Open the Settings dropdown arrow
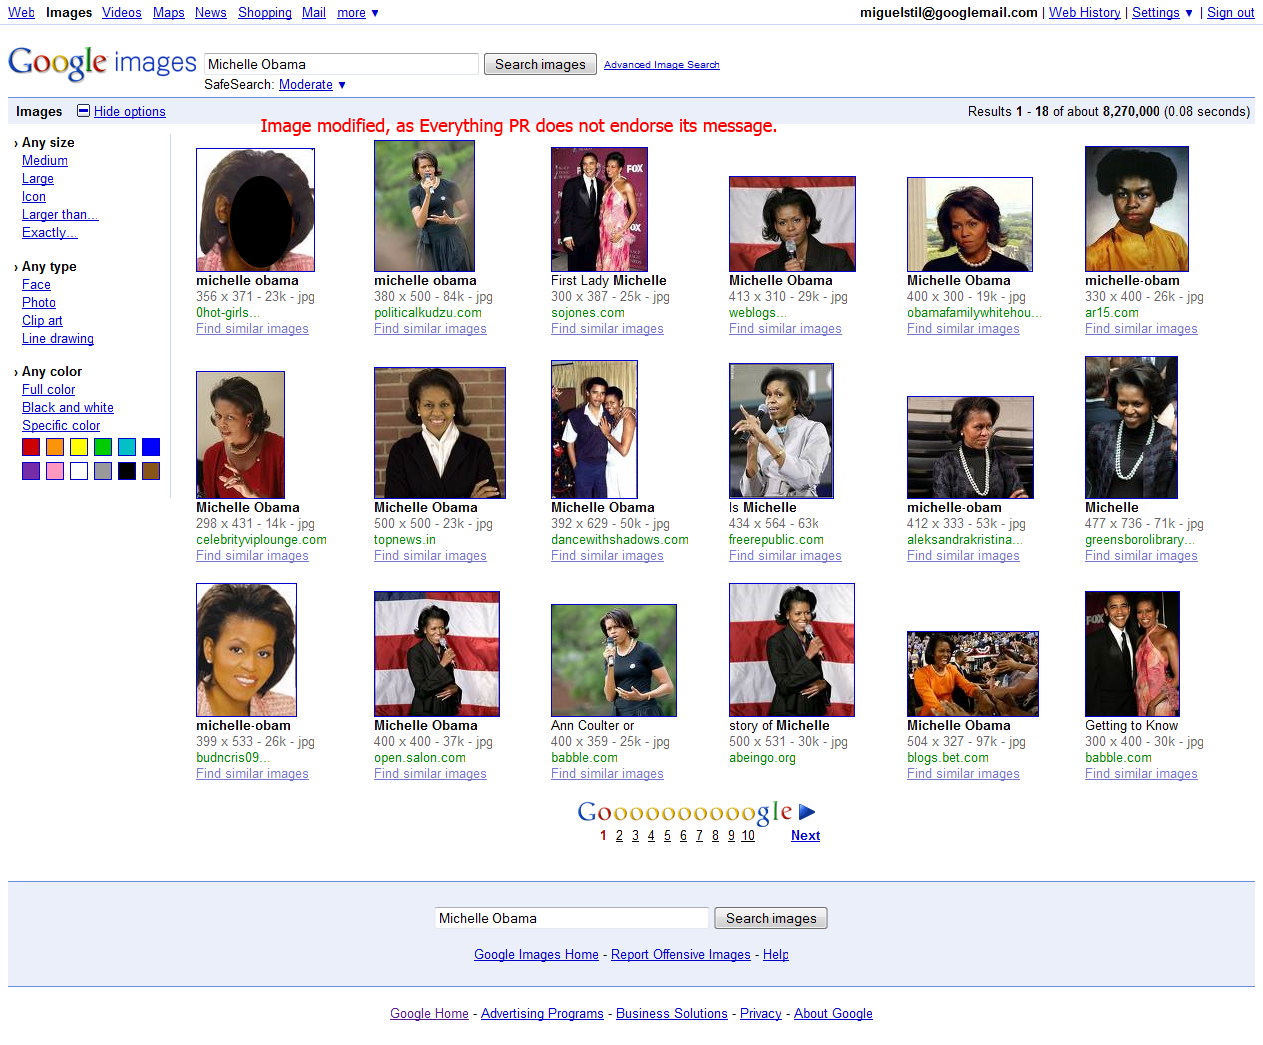The height and width of the screenshot is (1045, 1263). pyautogui.click(x=1189, y=13)
